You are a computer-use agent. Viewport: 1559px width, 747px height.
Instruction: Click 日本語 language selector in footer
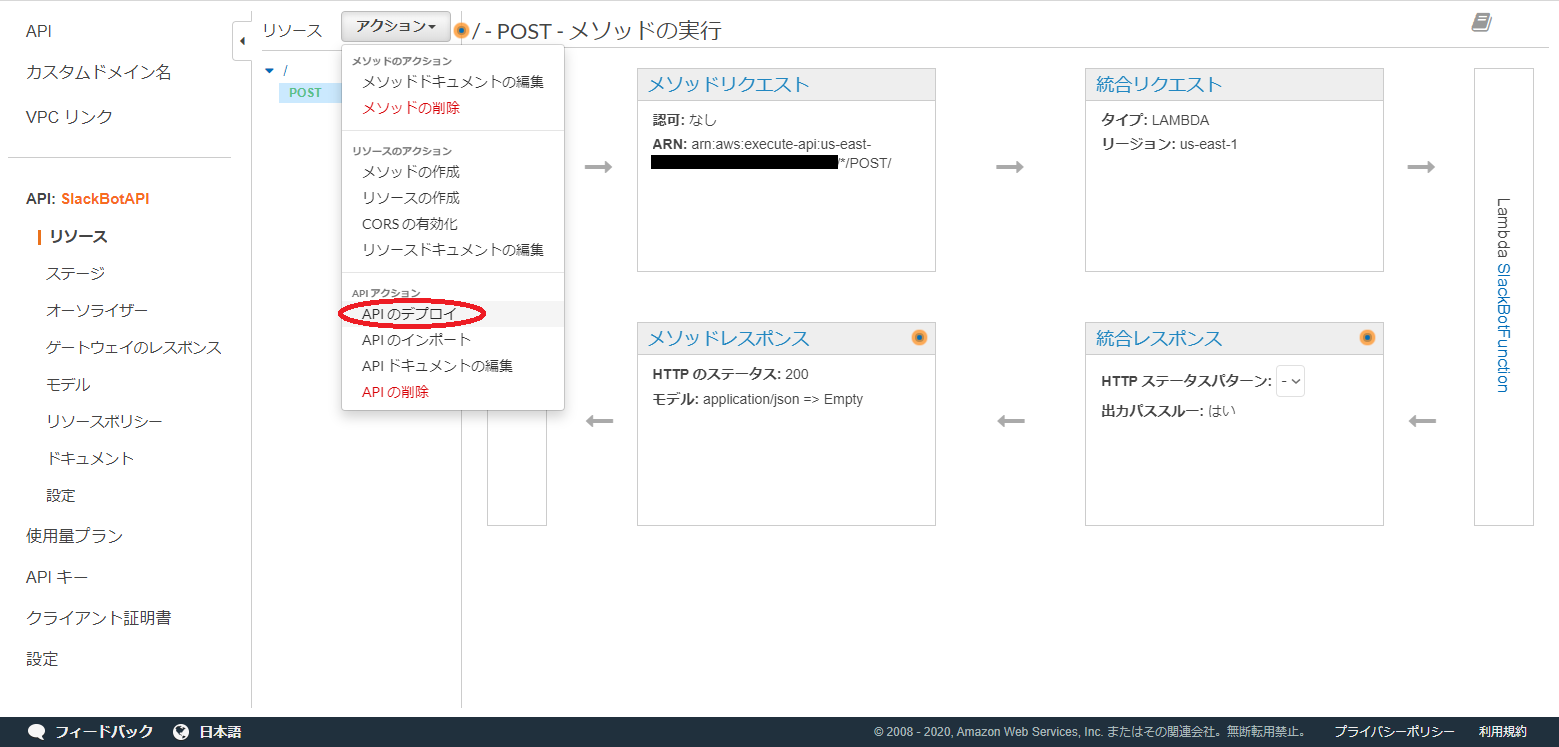220,732
